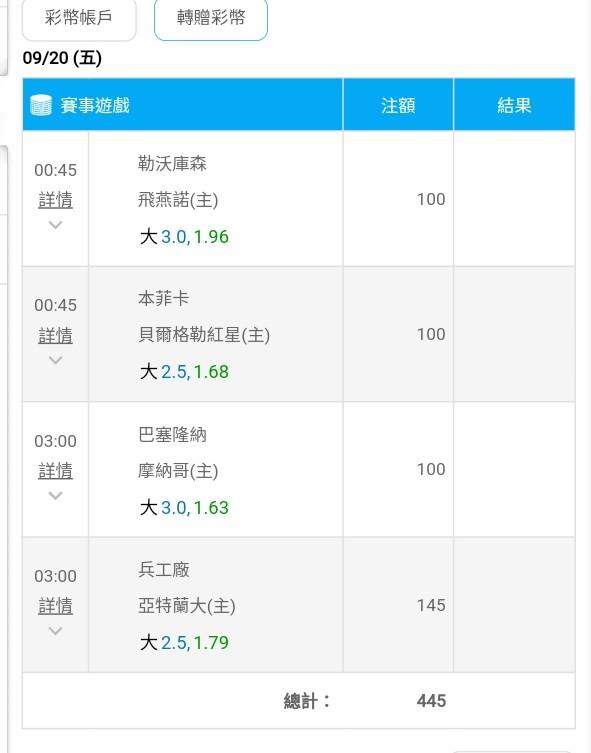Open 詳情 for the 勒沃庫森 match
The height and width of the screenshot is (753, 591).
point(56,200)
